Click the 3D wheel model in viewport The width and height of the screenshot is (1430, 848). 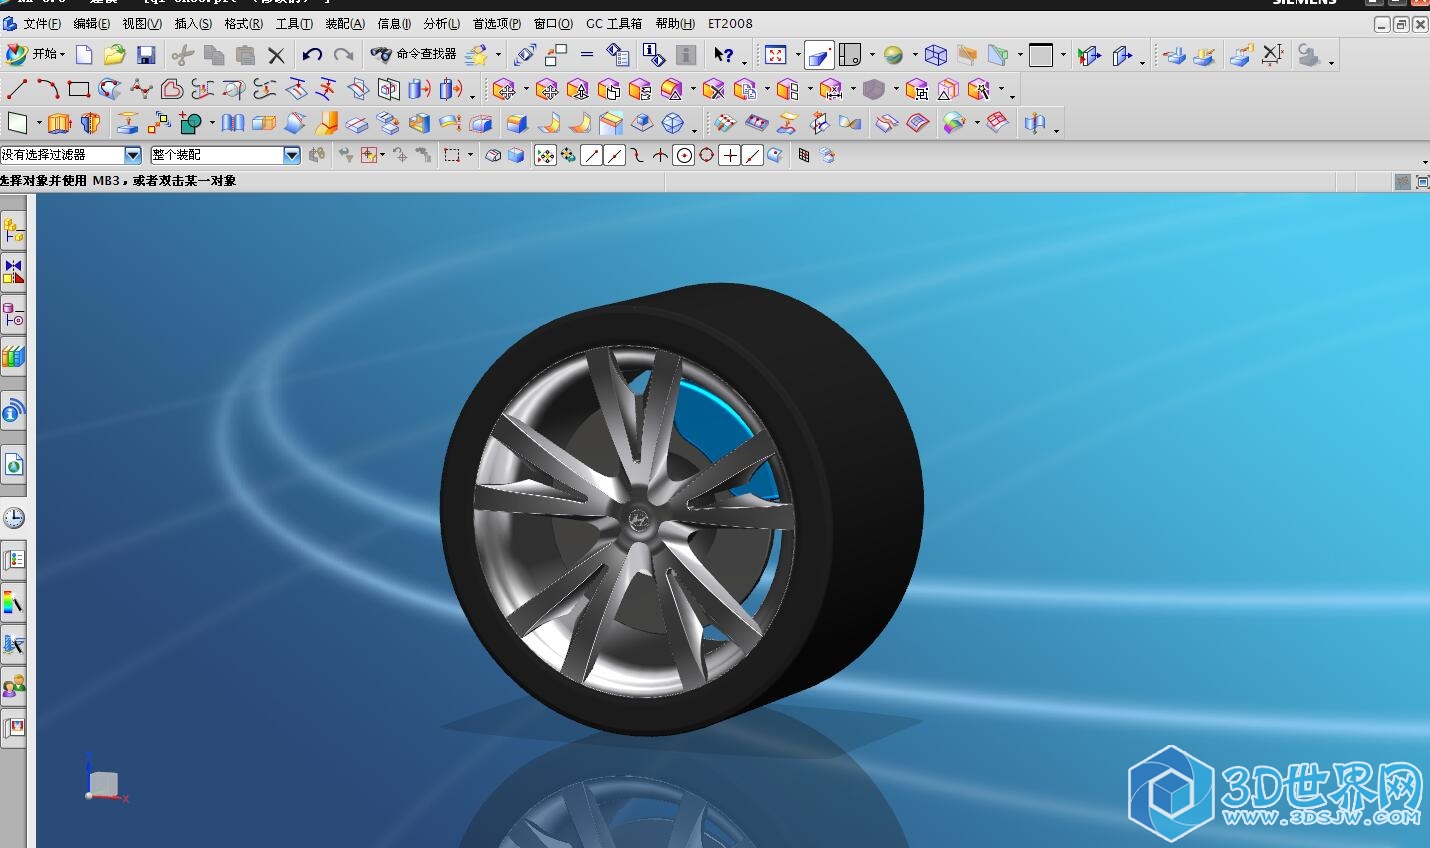tap(680, 510)
